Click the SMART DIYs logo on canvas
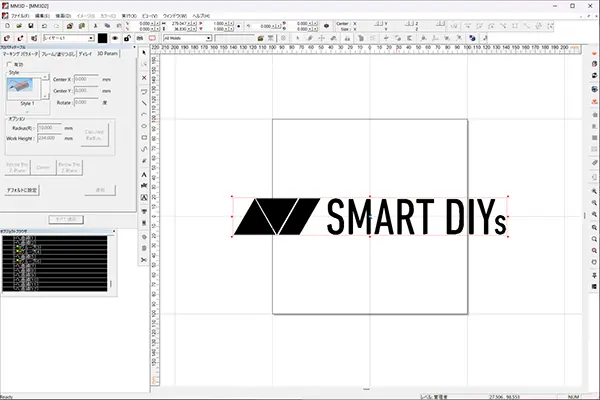The image size is (600, 400). coord(370,217)
